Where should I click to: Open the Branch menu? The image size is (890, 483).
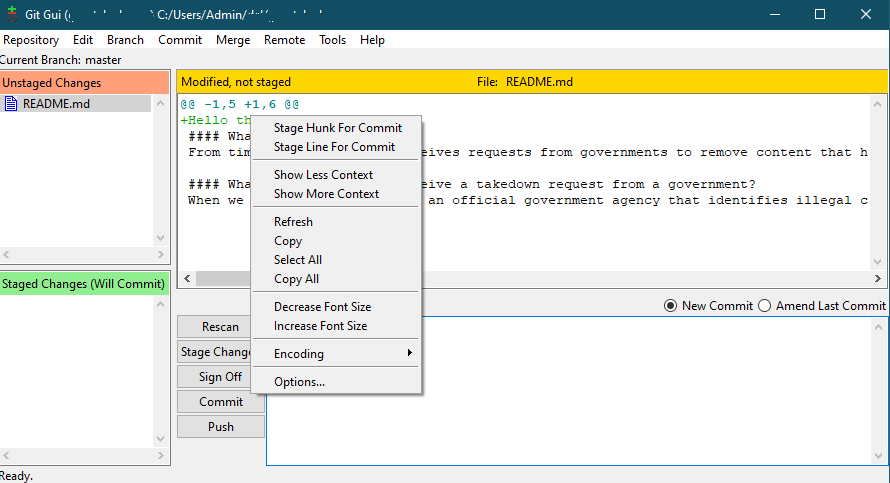point(125,40)
